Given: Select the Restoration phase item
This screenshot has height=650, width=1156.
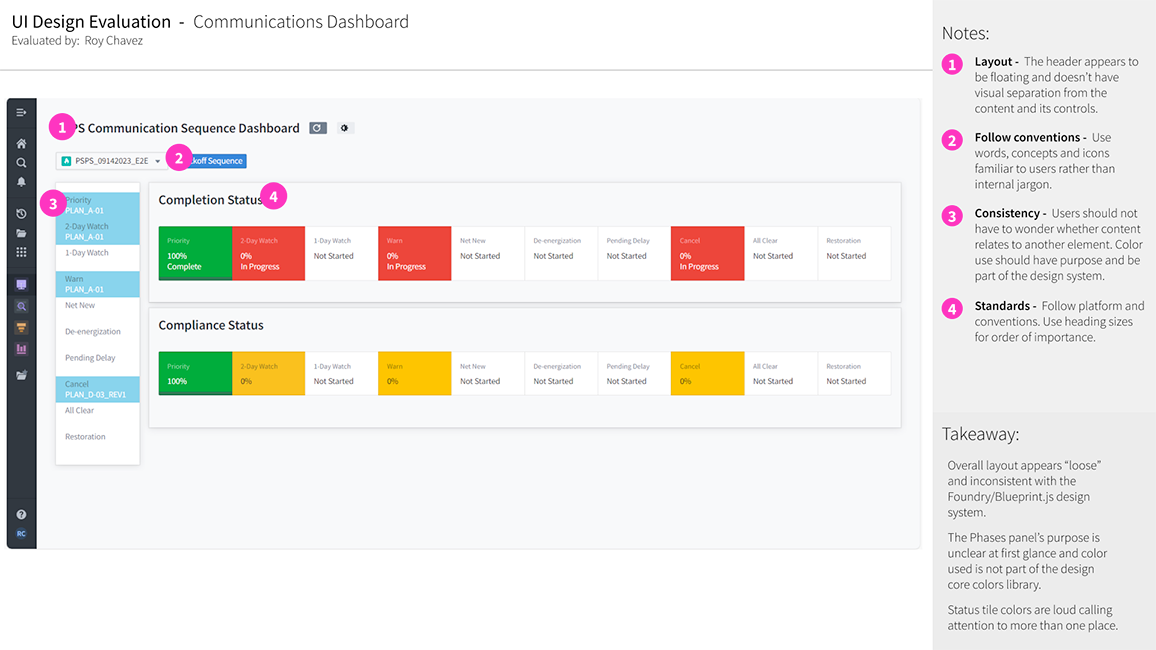Looking at the screenshot, I should coord(97,437).
